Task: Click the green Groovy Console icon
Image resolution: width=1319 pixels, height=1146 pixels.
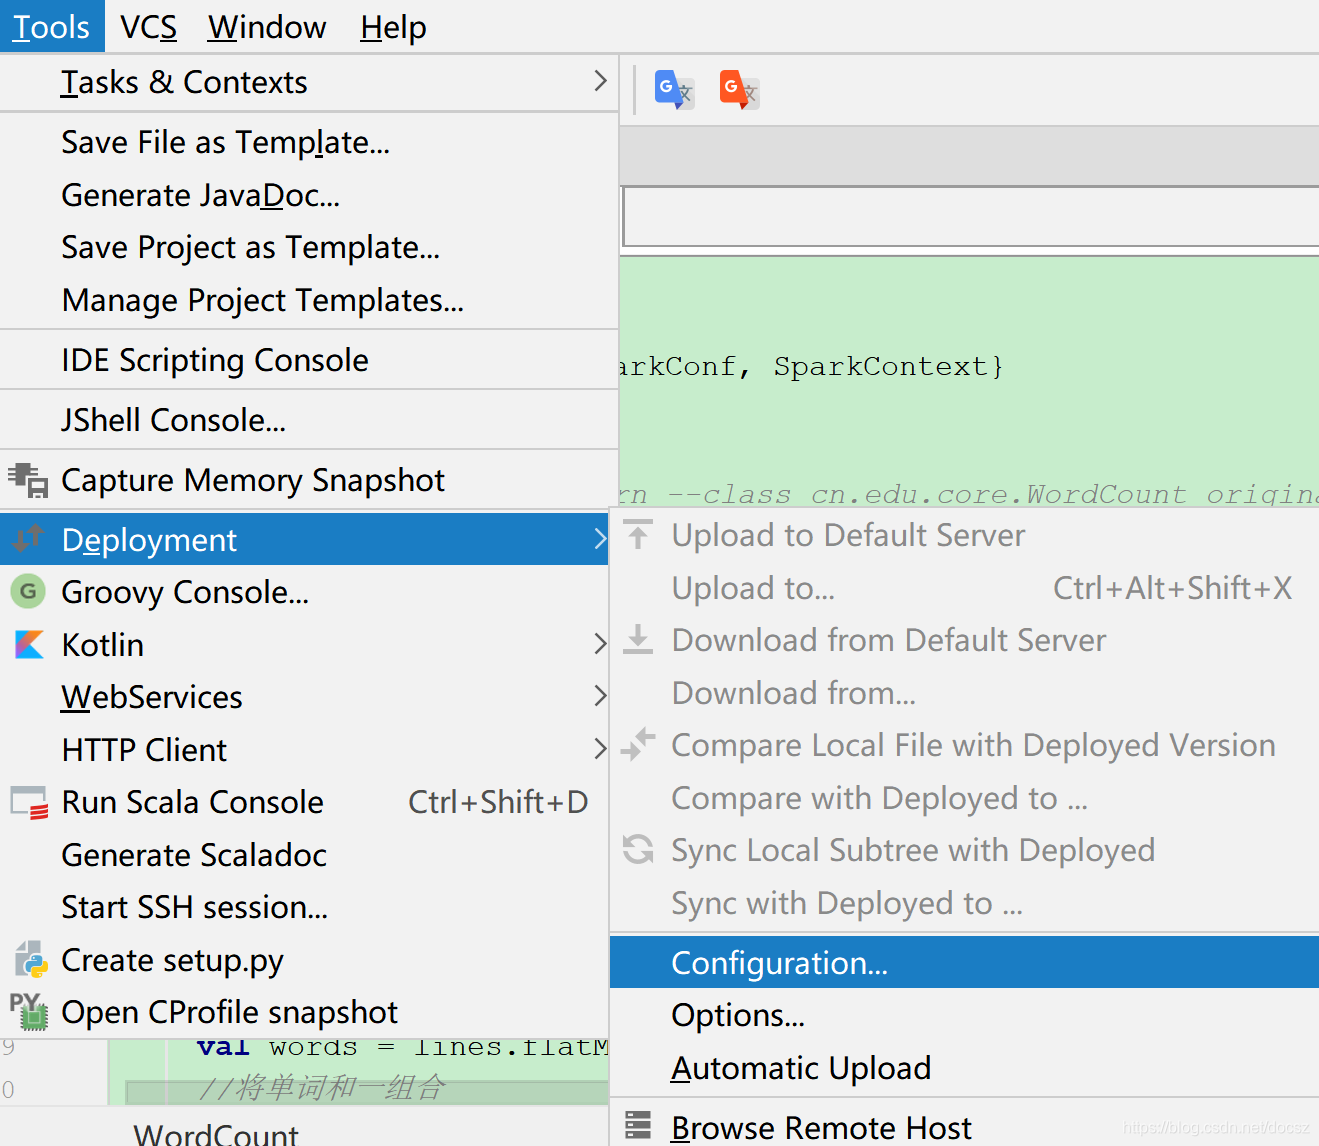Action: pyautogui.click(x=28, y=592)
